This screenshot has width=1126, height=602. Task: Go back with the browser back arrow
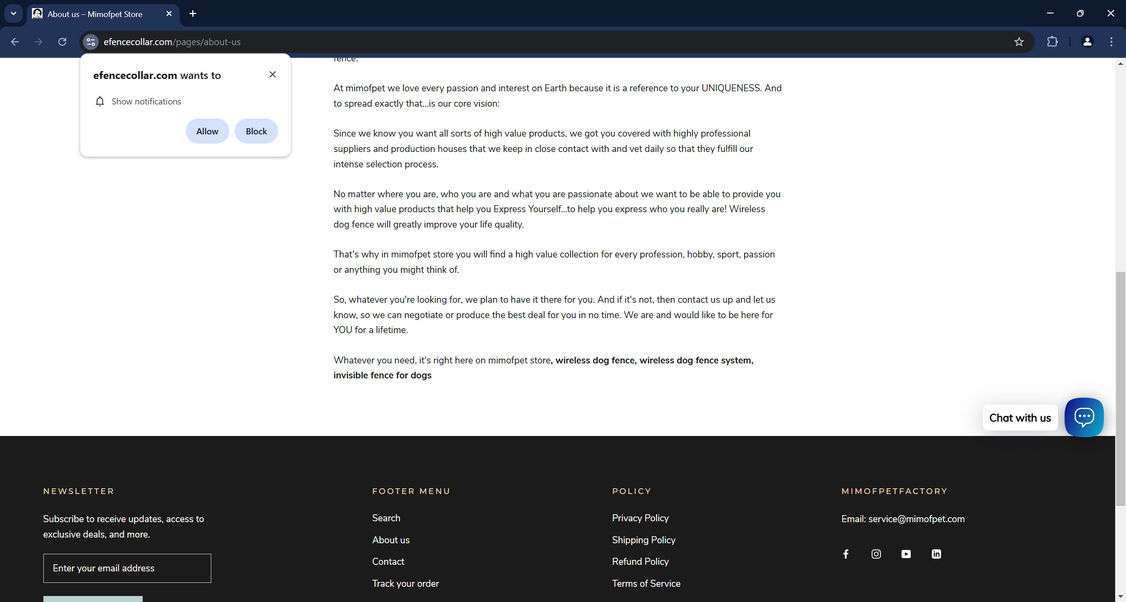(x=15, y=42)
